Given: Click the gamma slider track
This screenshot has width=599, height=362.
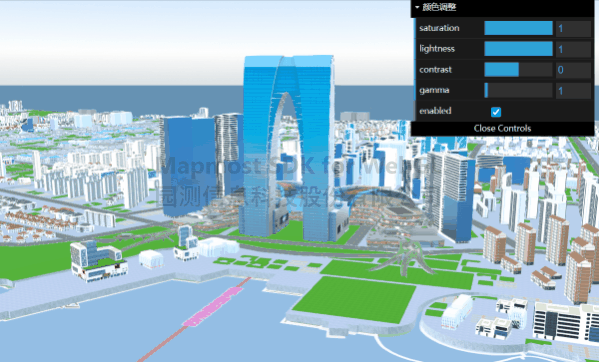Looking at the screenshot, I should coord(518,90).
